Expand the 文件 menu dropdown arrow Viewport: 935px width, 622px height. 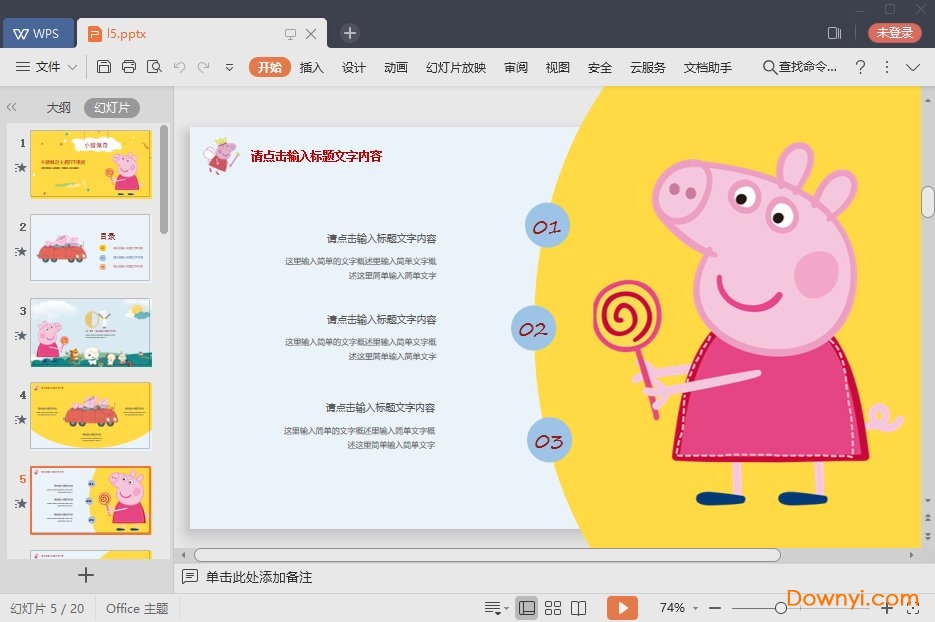(72, 67)
